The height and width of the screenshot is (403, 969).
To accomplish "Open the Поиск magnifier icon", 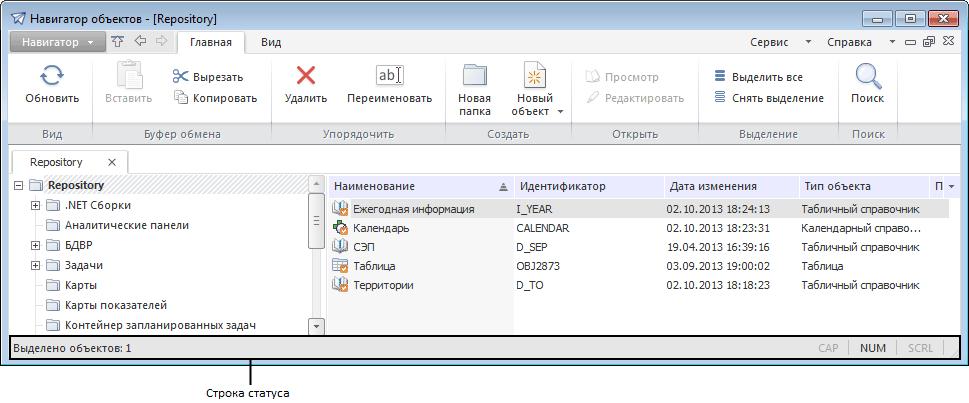I will pos(867,76).
